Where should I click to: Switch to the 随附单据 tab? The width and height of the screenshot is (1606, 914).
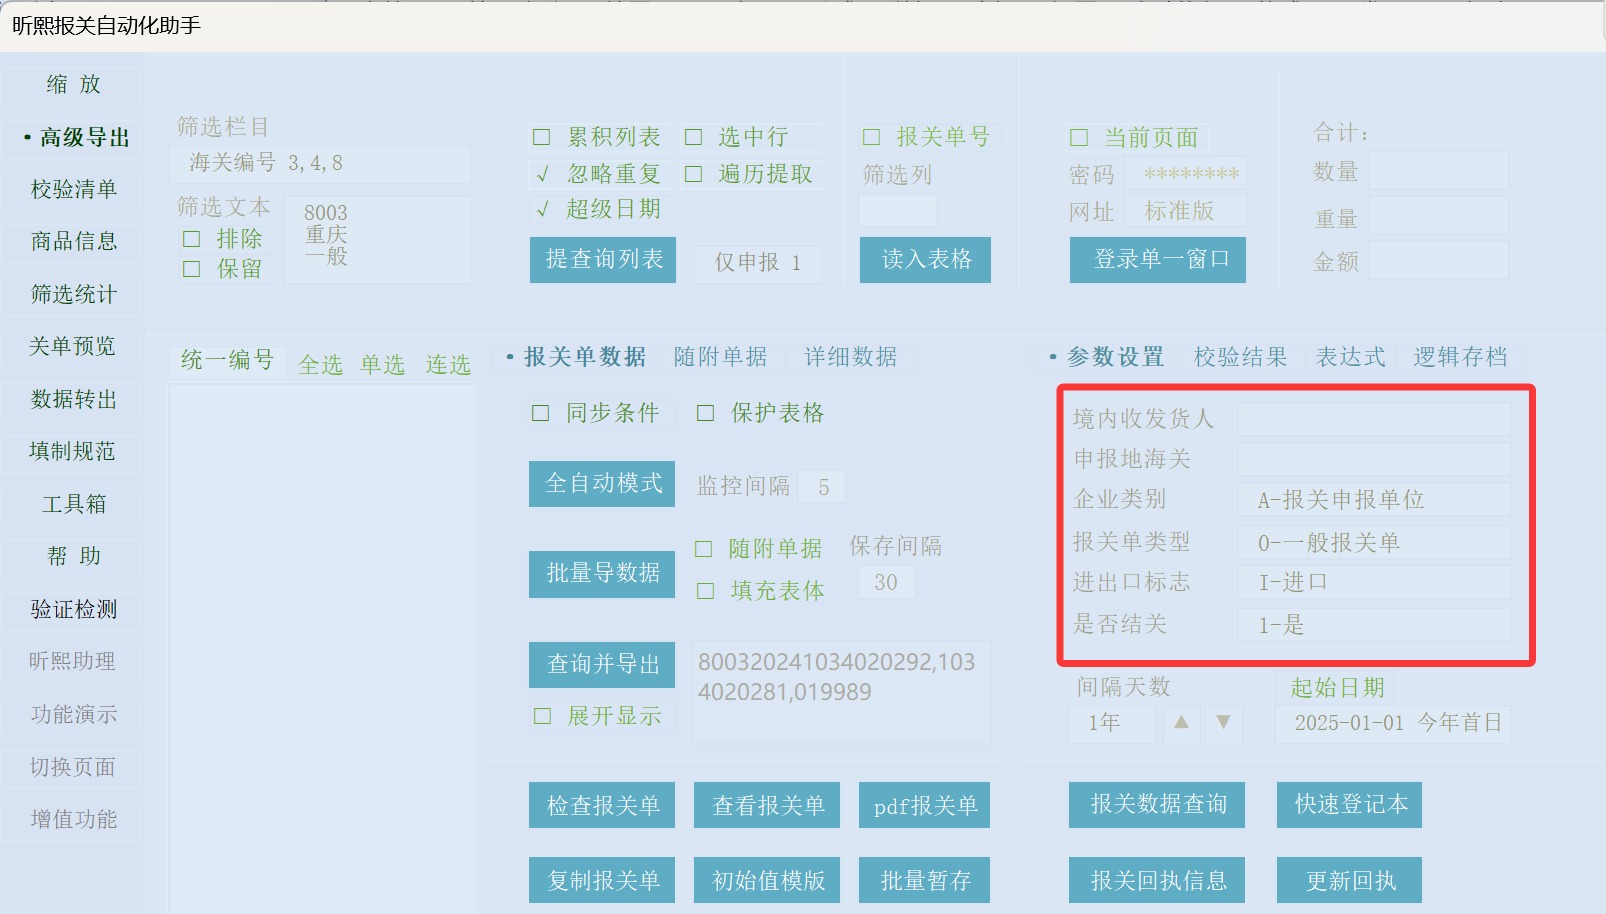coord(720,357)
